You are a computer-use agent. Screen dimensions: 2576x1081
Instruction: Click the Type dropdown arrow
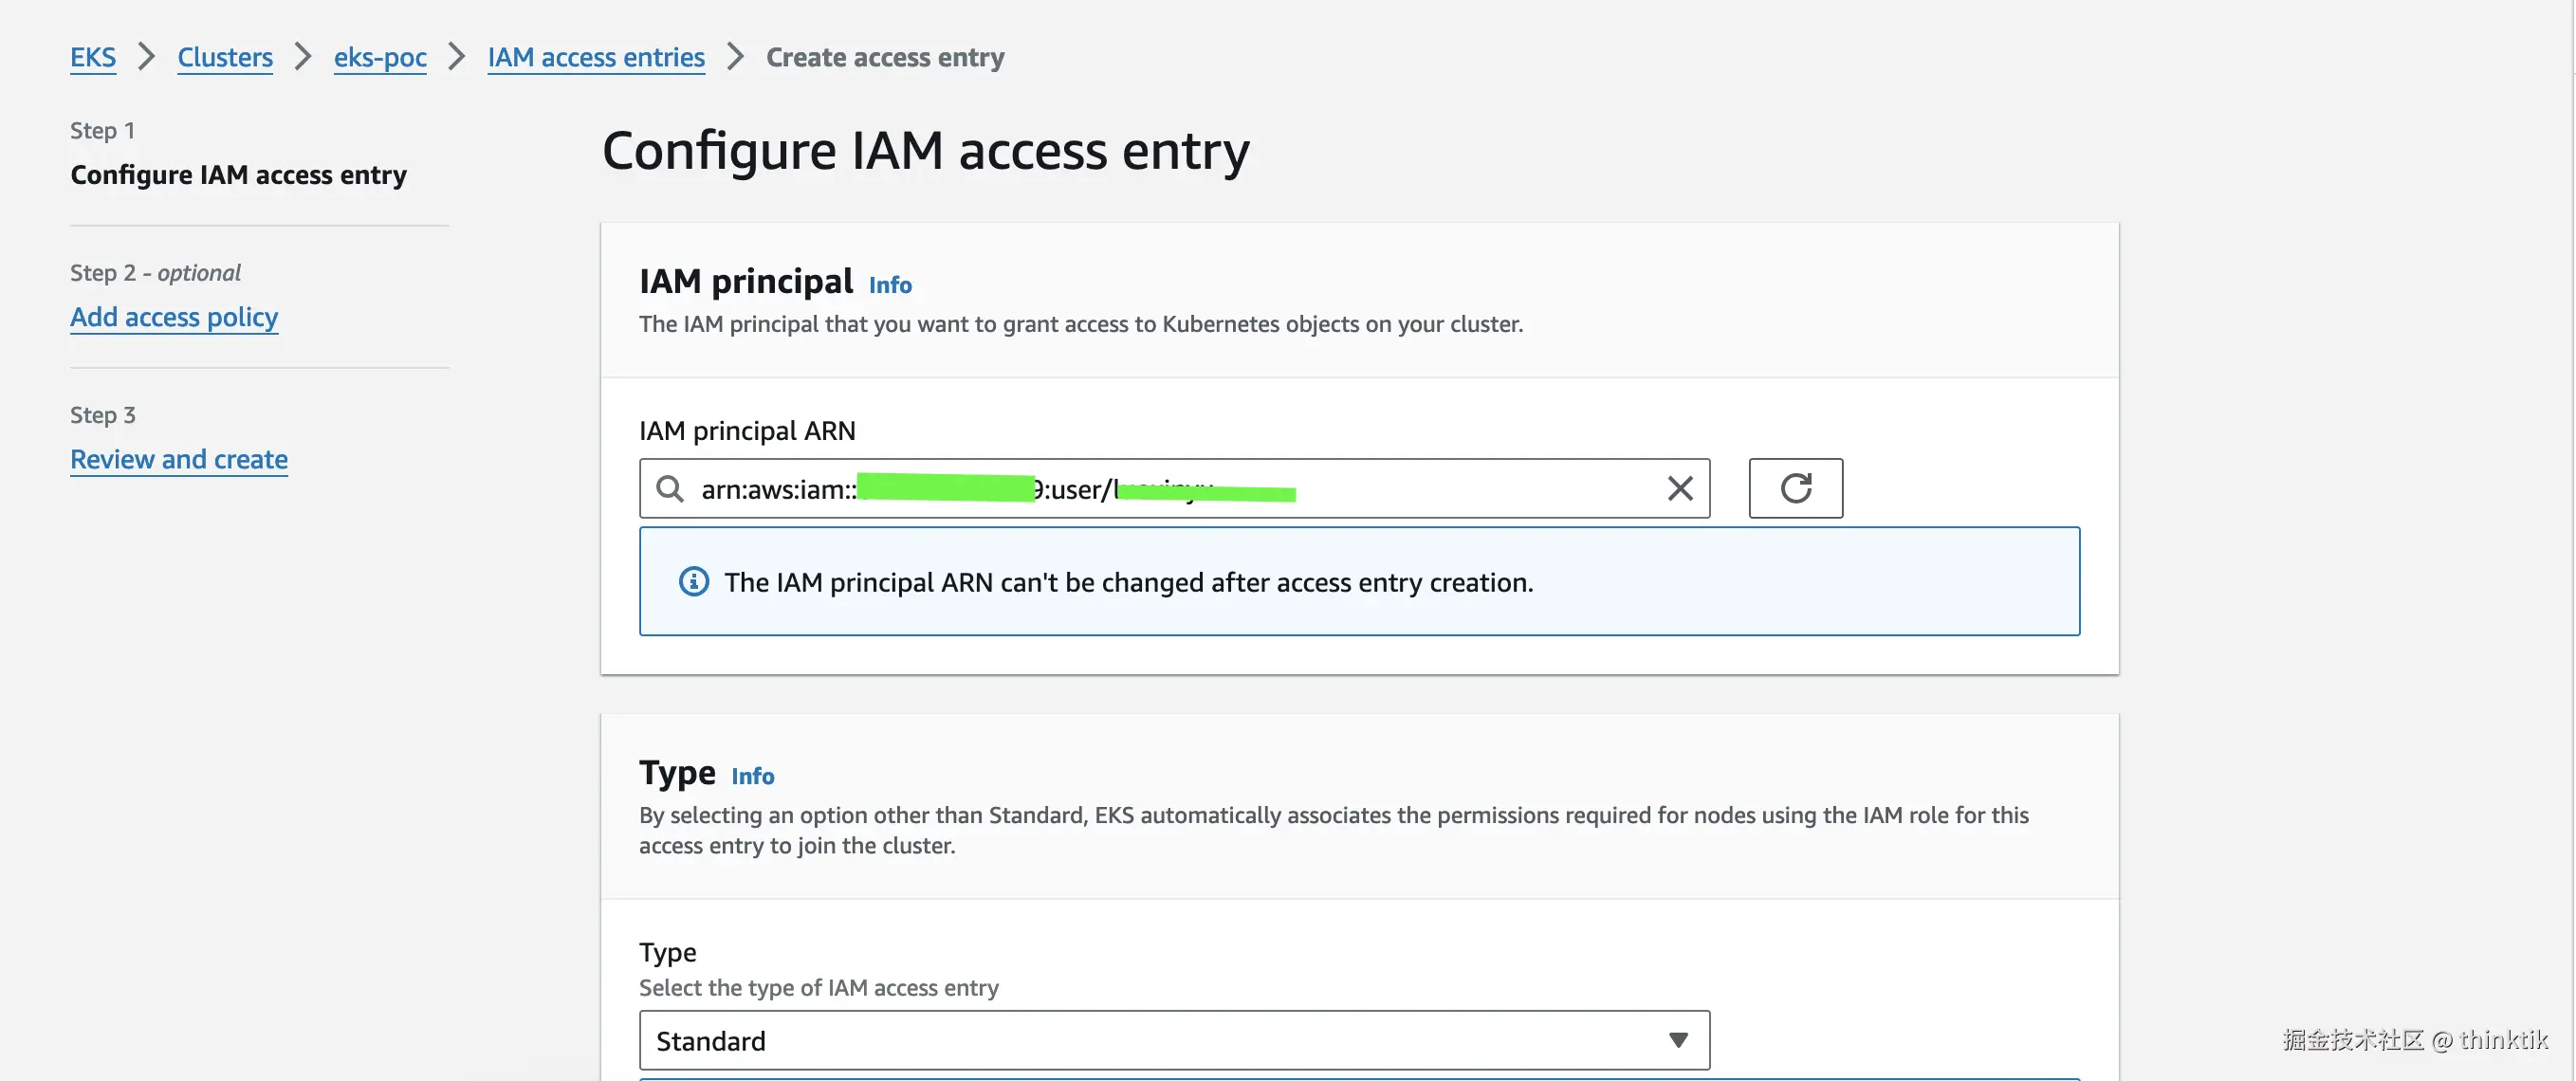(x=1678, y=1040)
